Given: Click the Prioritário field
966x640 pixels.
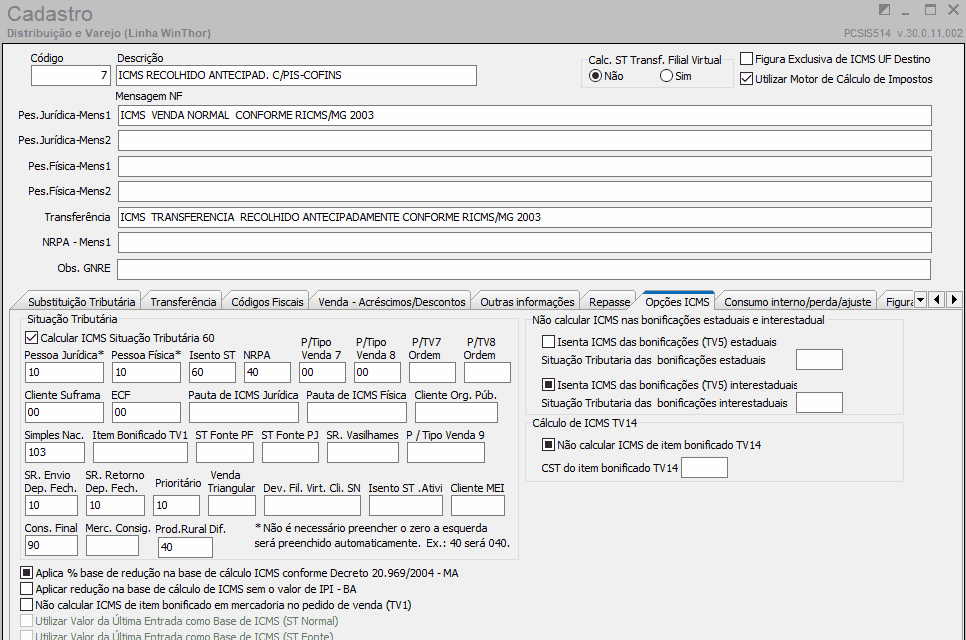Looking at the screenshot, I should point(176,506).
